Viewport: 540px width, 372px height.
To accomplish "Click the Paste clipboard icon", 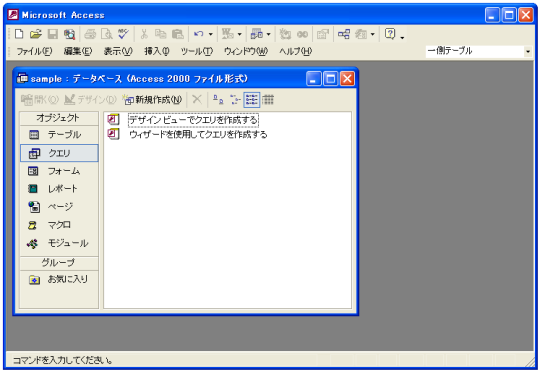I will pos(178,34).
